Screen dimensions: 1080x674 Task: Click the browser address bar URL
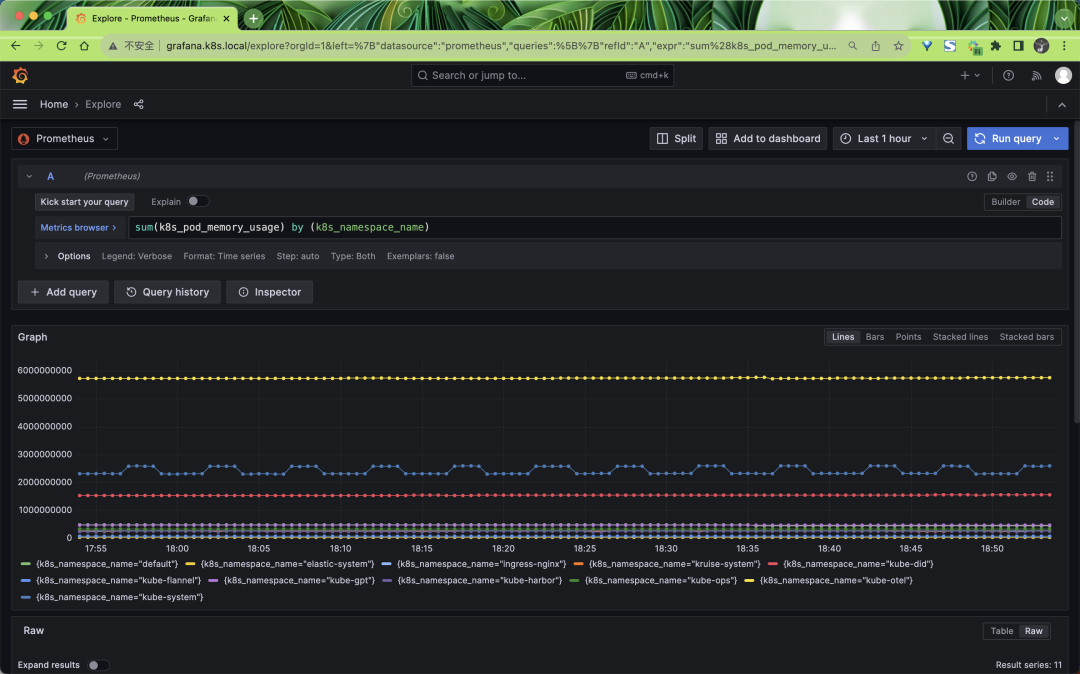pos(501,45)
